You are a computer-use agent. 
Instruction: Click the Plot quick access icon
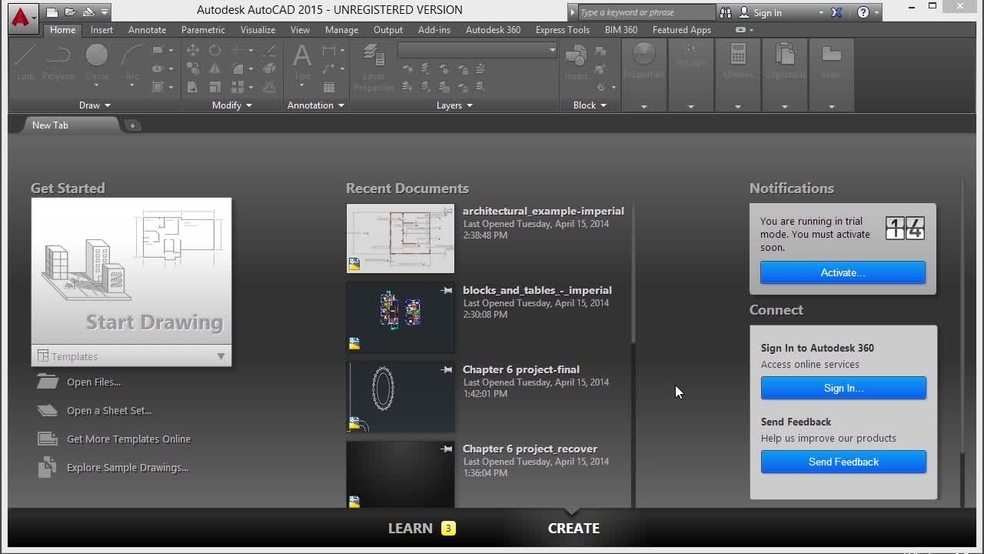coord(88,12)
